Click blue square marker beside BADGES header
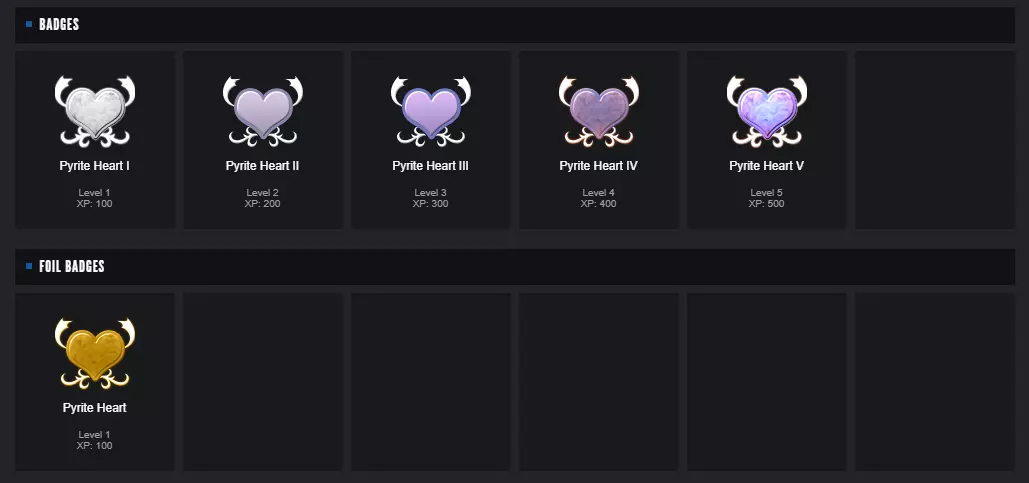1029x483 pixels. pos(29,24)
